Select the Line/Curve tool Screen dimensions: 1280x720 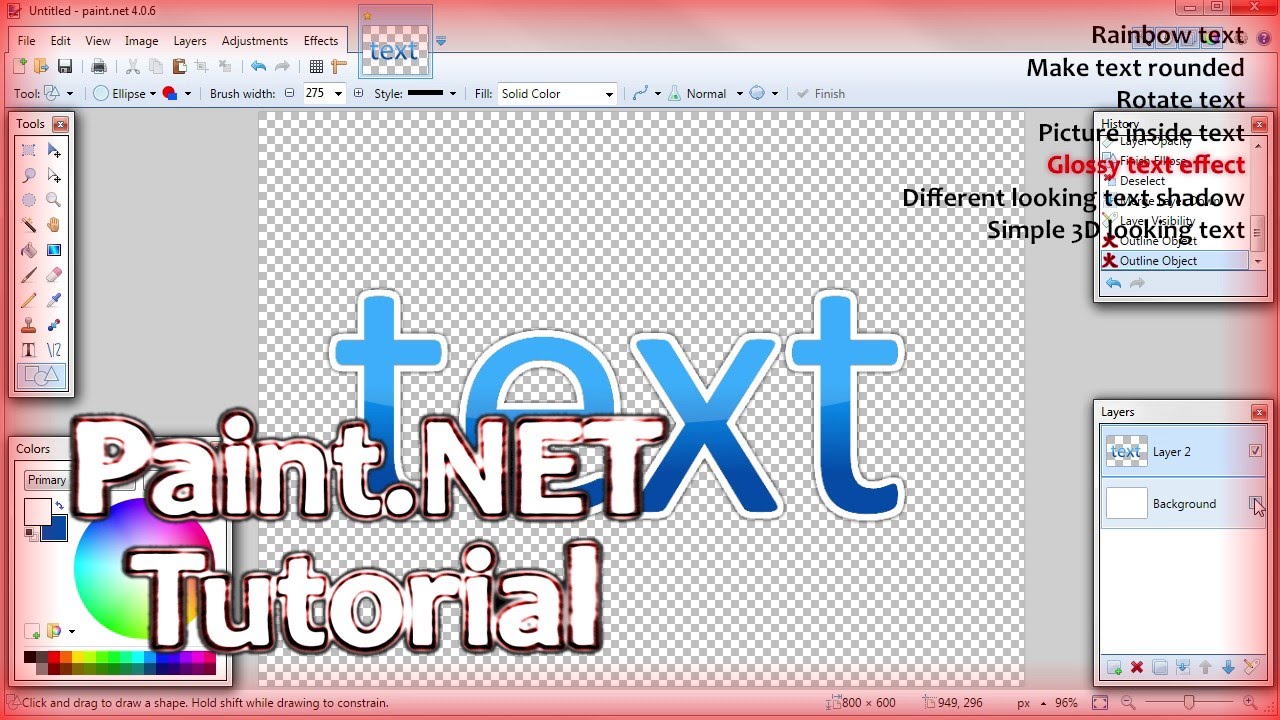pos(54,350)
